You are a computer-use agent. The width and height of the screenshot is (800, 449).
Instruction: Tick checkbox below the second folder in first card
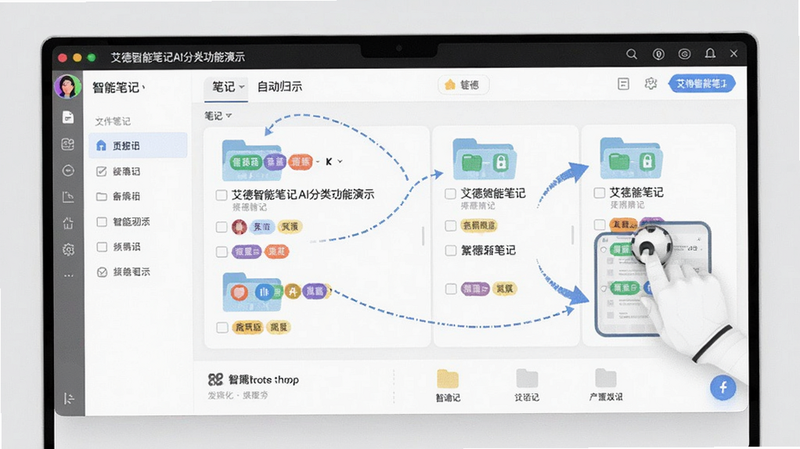point(222,327)
